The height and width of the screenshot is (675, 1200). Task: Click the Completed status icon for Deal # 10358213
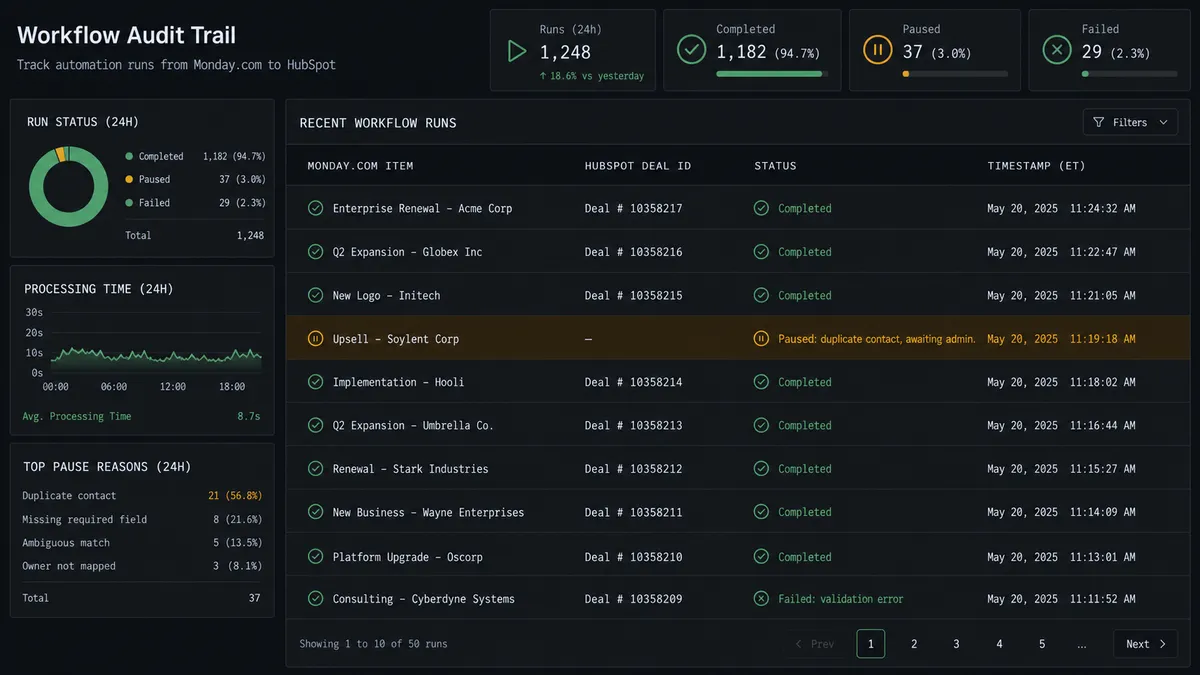761,425
